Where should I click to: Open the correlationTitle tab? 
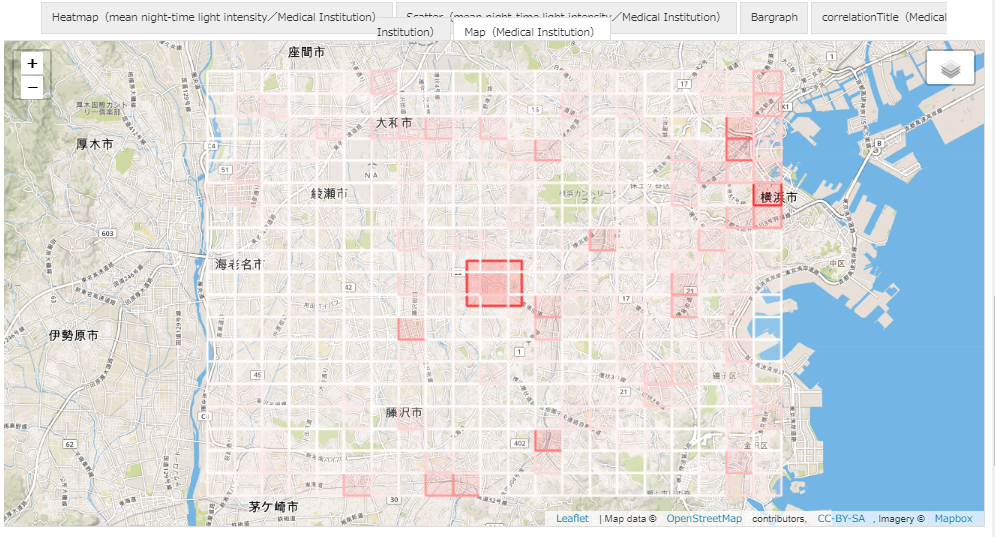tap(878, 17)
